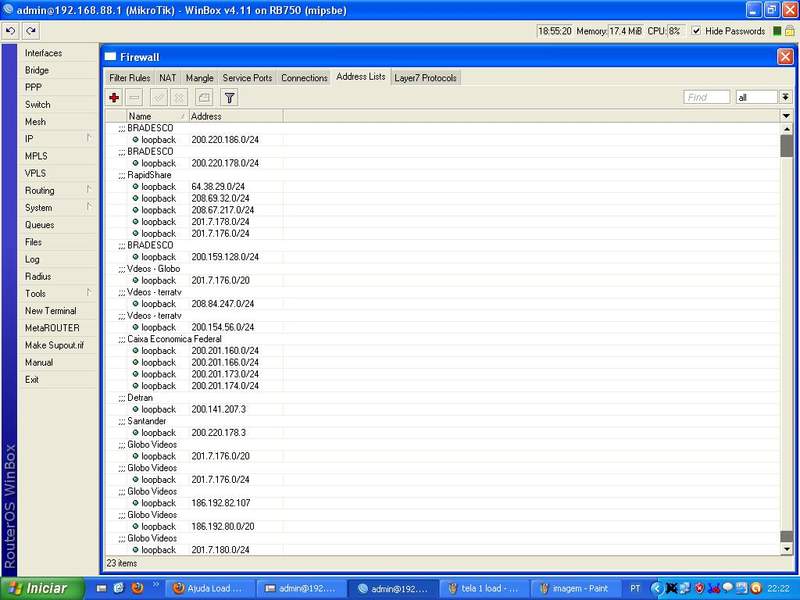Open the column selector dropdown arrow
Image resolution: width=800 pixels, height=600 pixels.
pyautogui.click(x=786, y=116)
